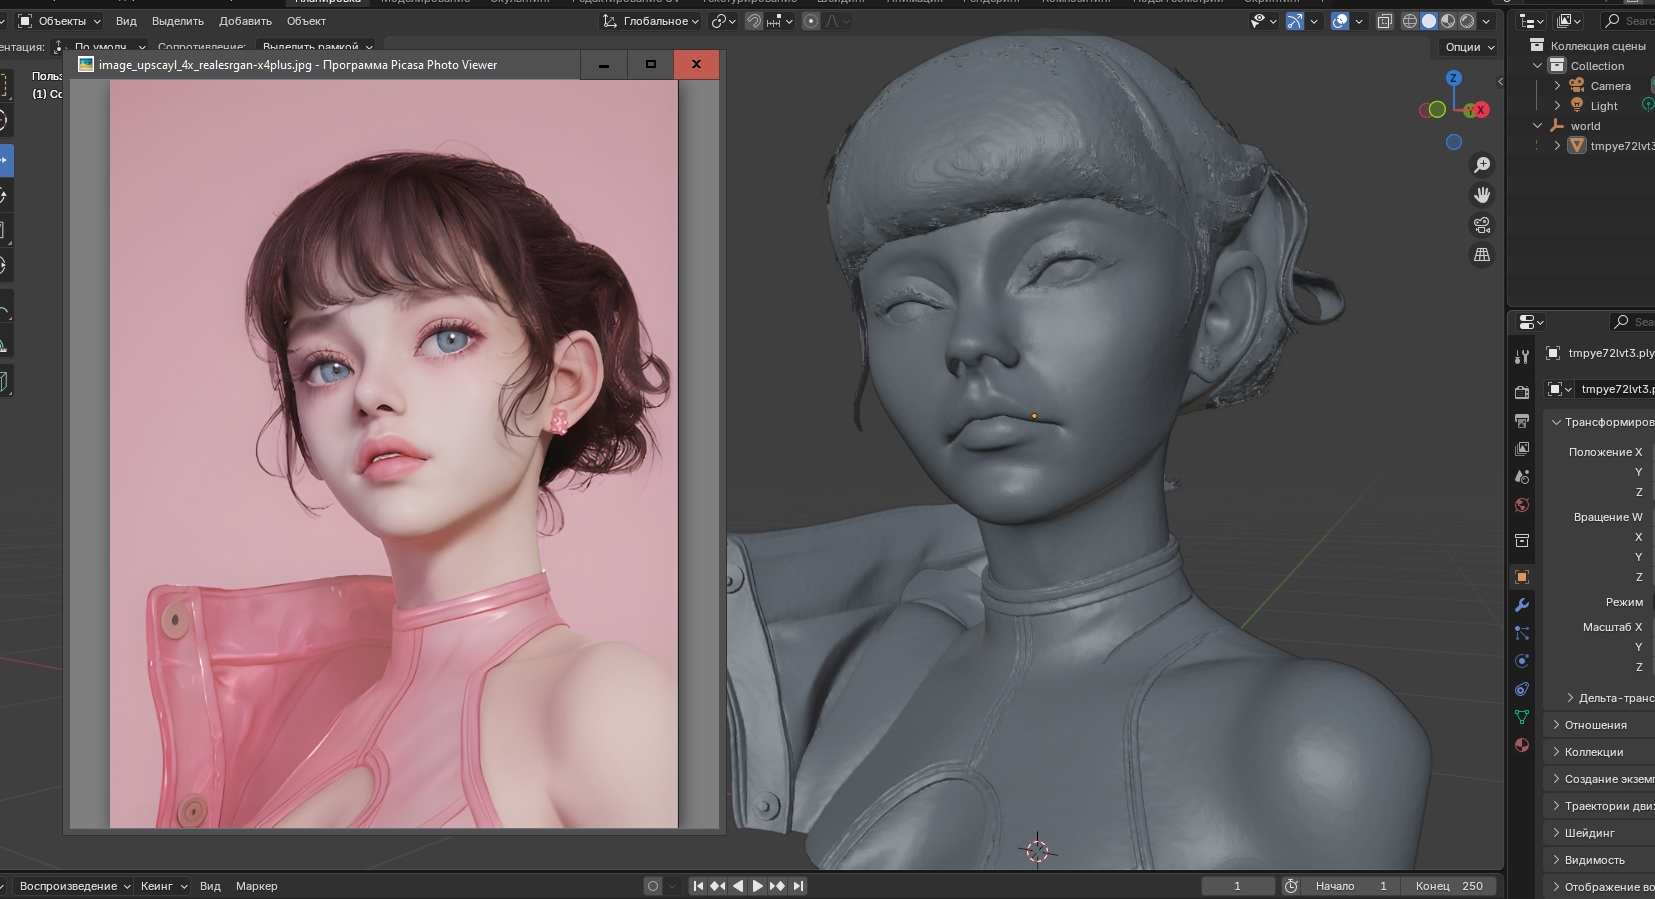Viewport: 1655px width, 899px height.
Task: Collapse the Collection tree item
Action: tap(1538, 66)
